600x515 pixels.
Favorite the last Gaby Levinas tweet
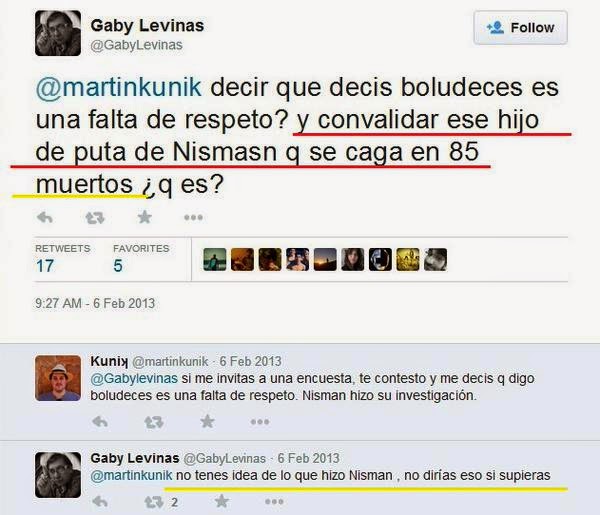pos(222,501)
